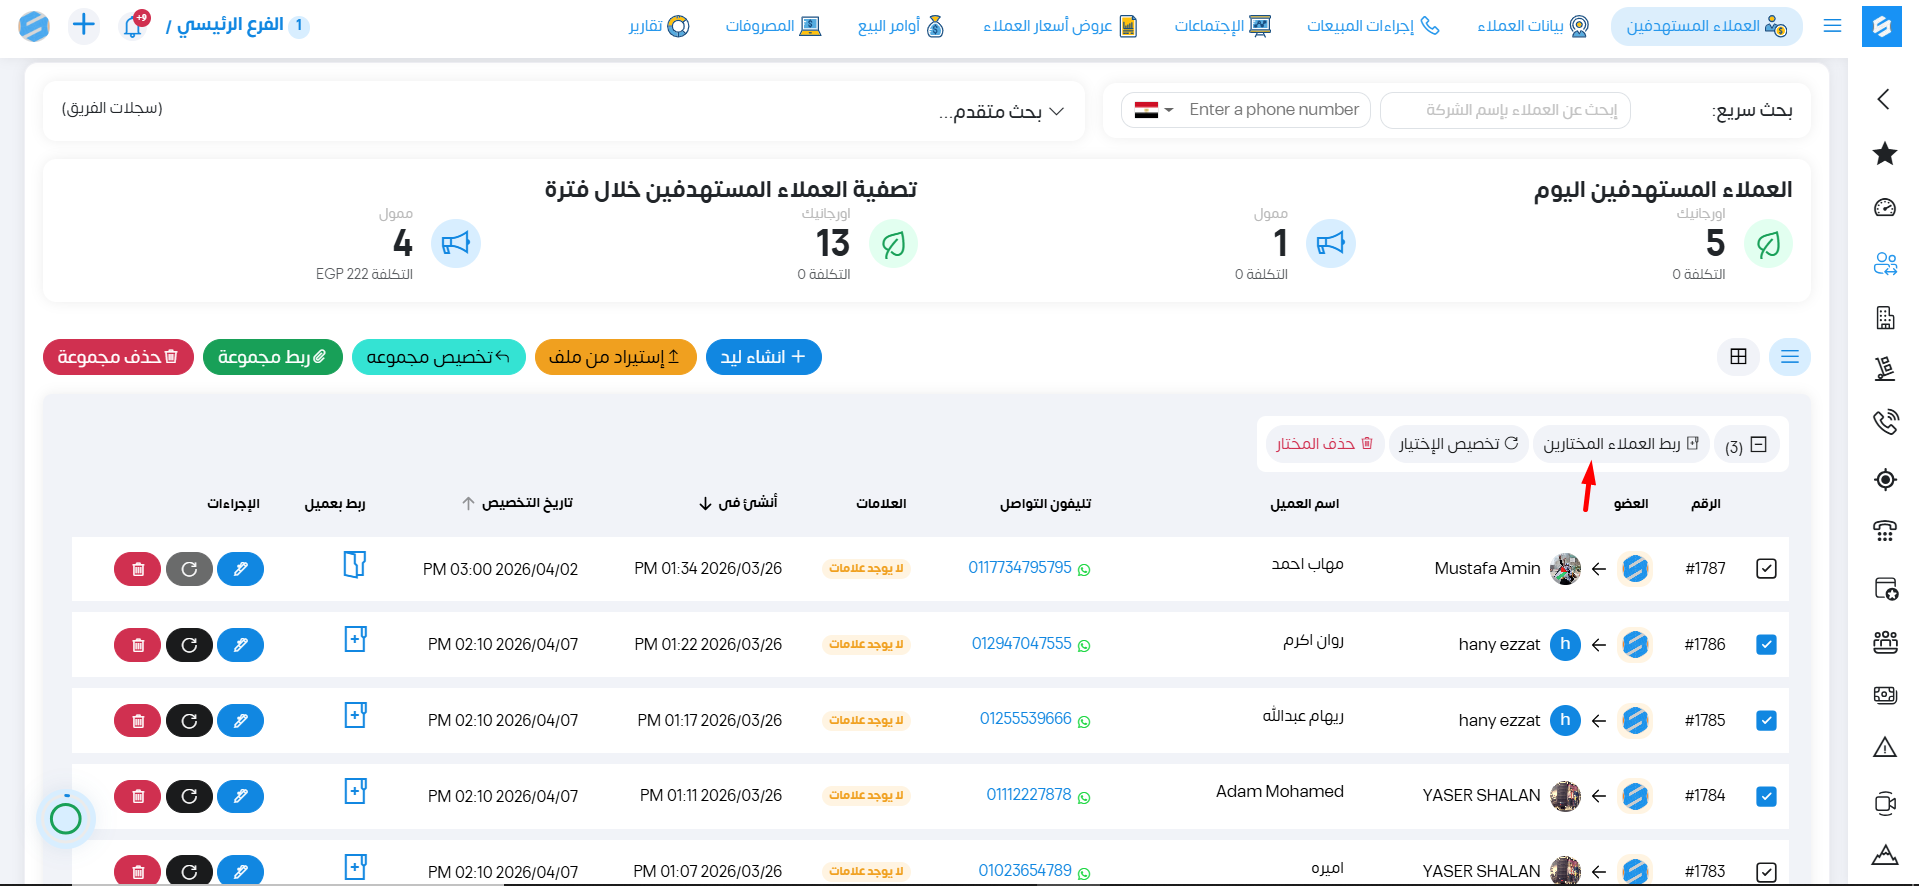This screenshot has height=886, width=1919.
Task: Uncheck the checkbox for lead #1784
Action: (x=1766, y=797)
